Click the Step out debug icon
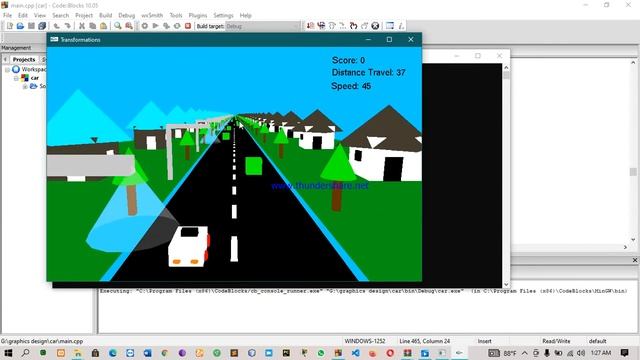640x360 pixels. point(353,26)
